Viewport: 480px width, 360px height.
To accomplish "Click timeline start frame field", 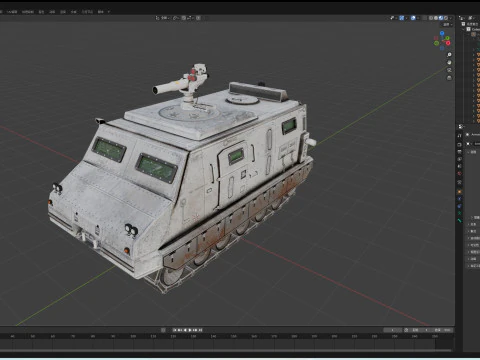I will click(420, 330).
